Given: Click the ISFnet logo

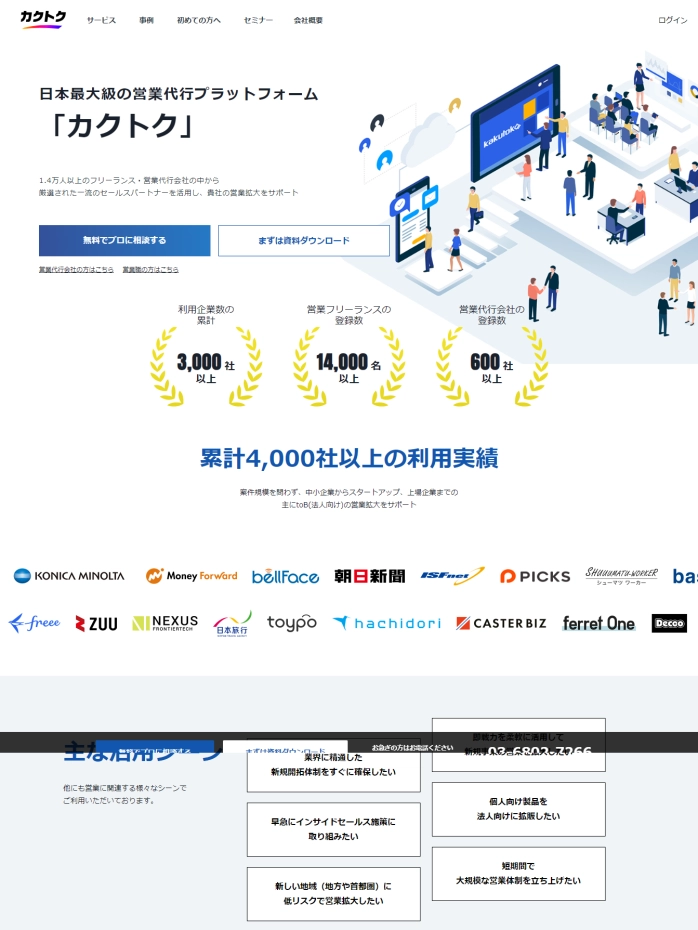Looking at the screenshot, I should (x=452, y=575).
